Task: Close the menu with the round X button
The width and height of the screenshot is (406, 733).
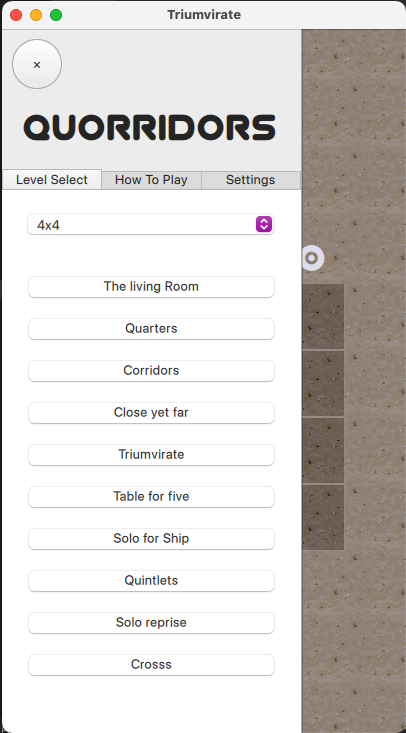Action: point(37,65)
